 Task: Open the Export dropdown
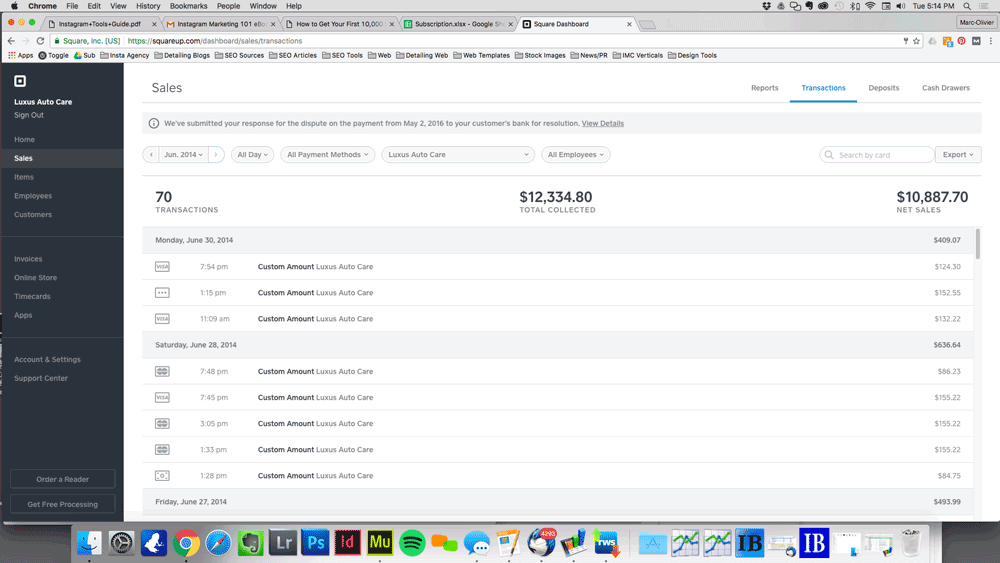pyautogui.click(x=958, y=154)
